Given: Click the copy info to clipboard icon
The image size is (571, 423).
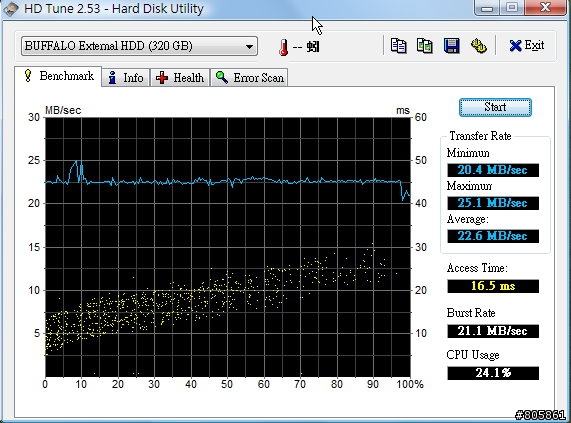Looking at the screenshot, I should [x=398, y=46].
